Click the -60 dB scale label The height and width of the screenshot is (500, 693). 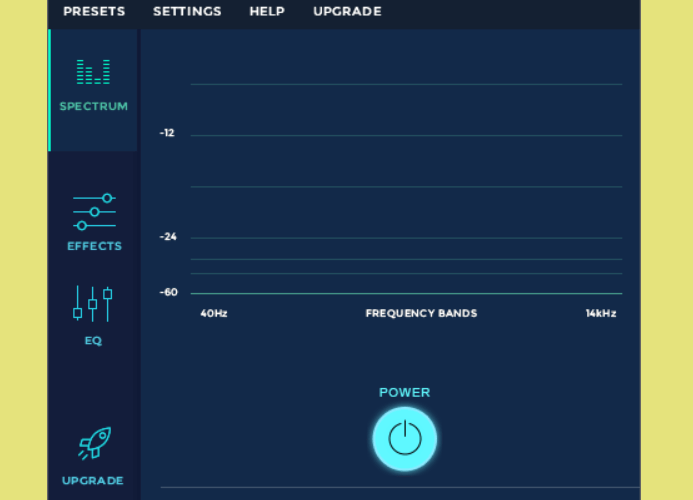(168, 292)
